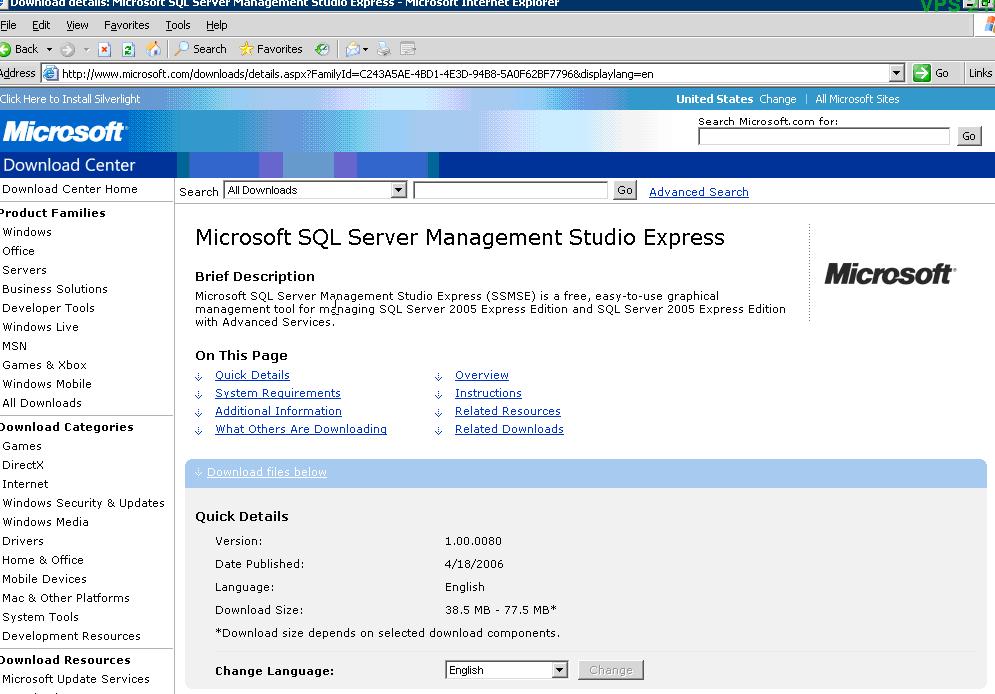Click Here to Install Silverlight link
The width and height of the screenshot is (995, 694).
[x=70, y=99]
